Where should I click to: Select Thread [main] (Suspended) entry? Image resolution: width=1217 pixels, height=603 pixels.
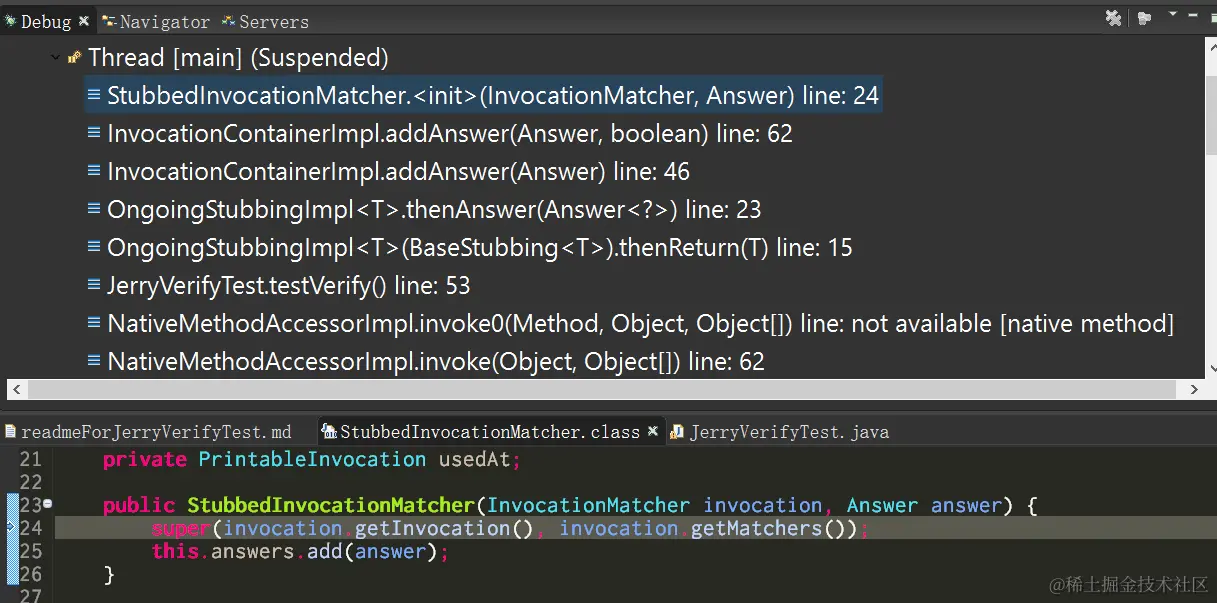click(238, 58)
